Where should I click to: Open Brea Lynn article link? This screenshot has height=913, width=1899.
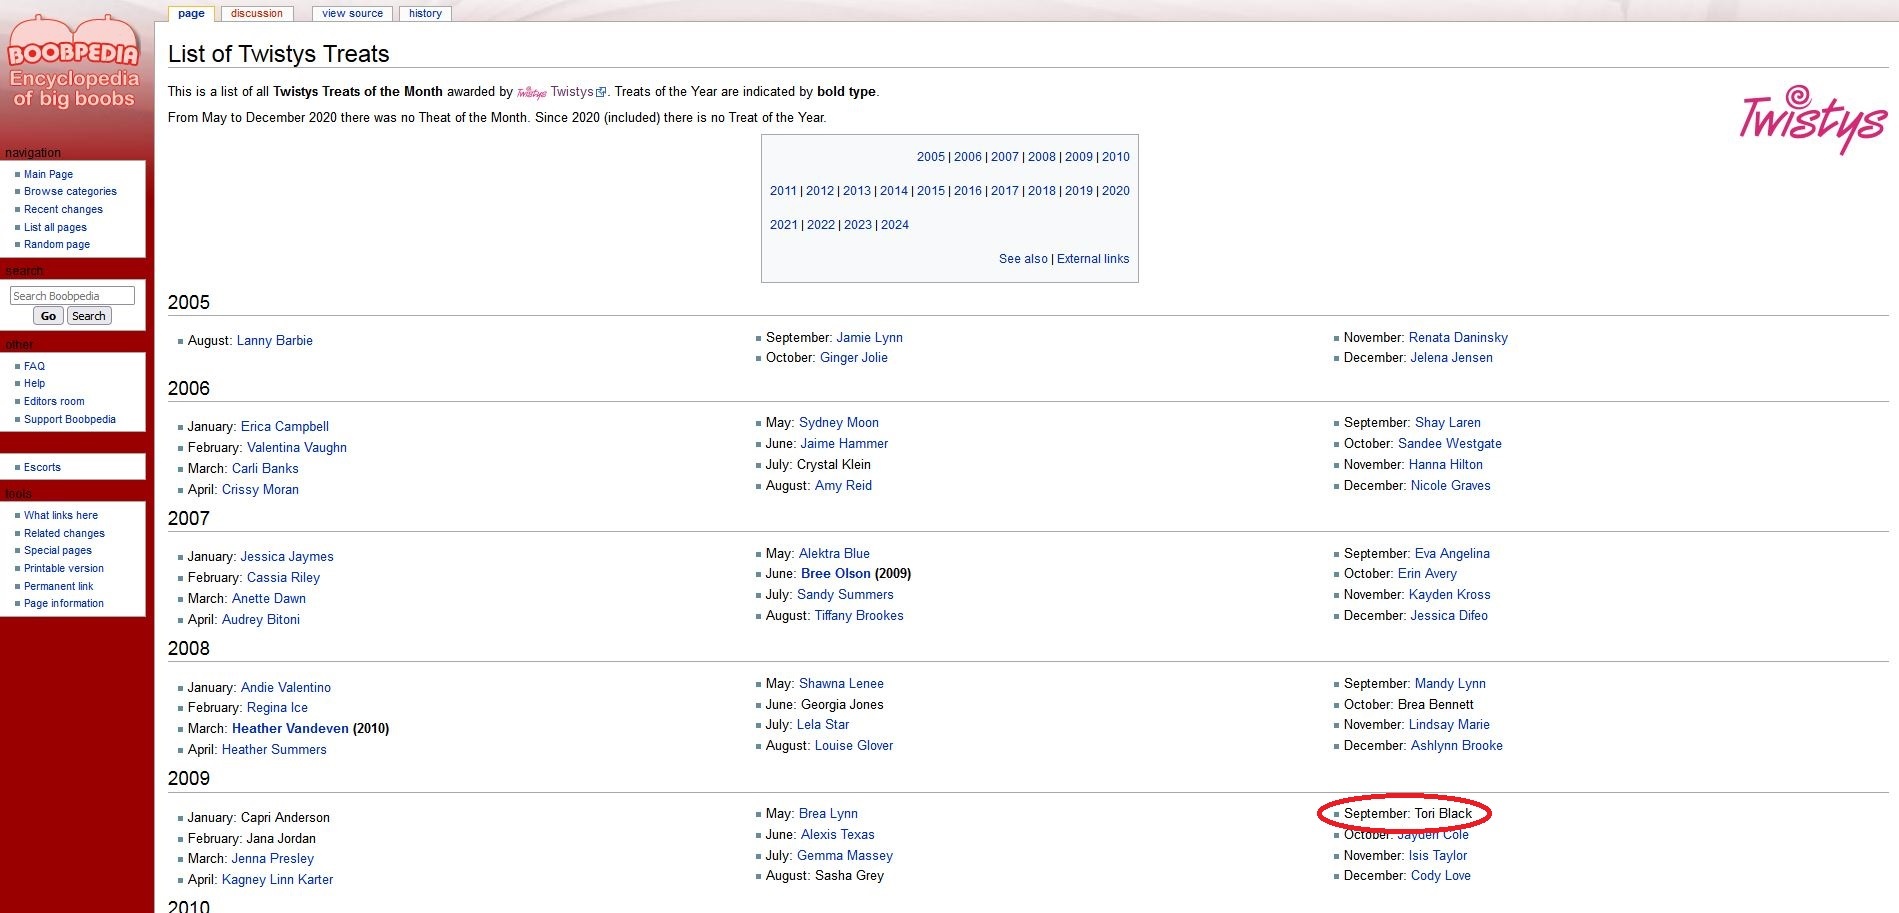point(828,814)
